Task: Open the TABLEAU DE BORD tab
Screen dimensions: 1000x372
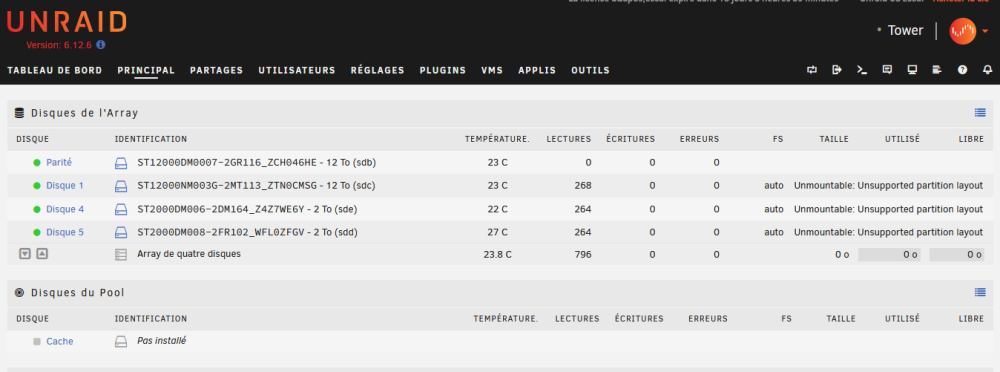Action: [x=55, y=70]
